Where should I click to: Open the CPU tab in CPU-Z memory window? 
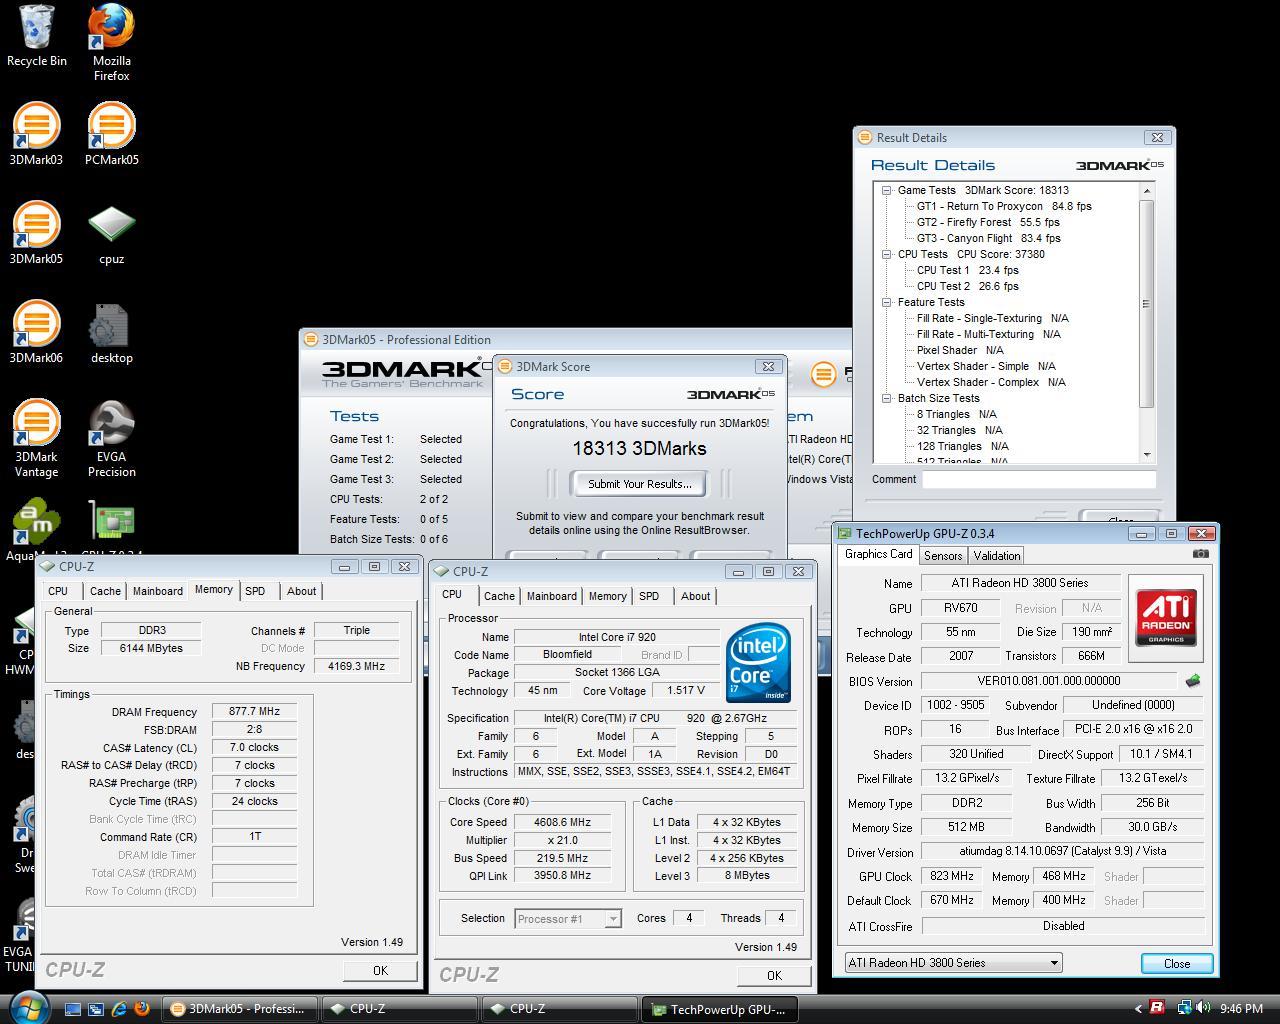[58, 591]
